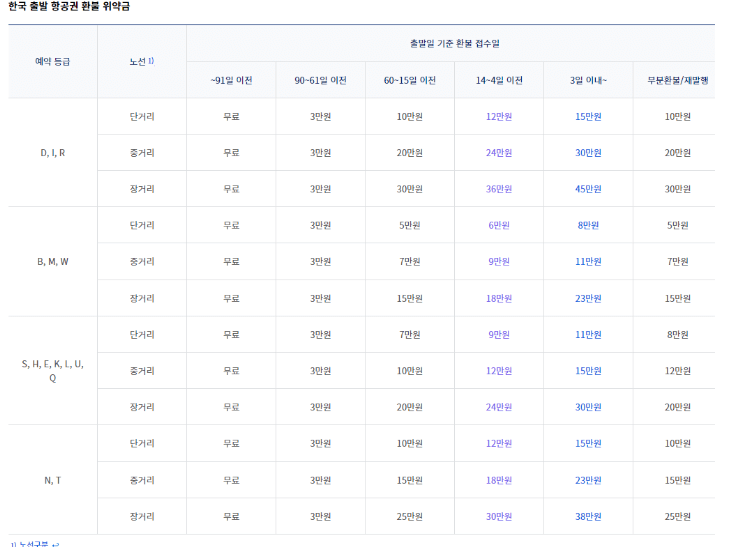Click 30만원 in D, I, R 중거리 row

pyautogui.click(x=588, y=153)
